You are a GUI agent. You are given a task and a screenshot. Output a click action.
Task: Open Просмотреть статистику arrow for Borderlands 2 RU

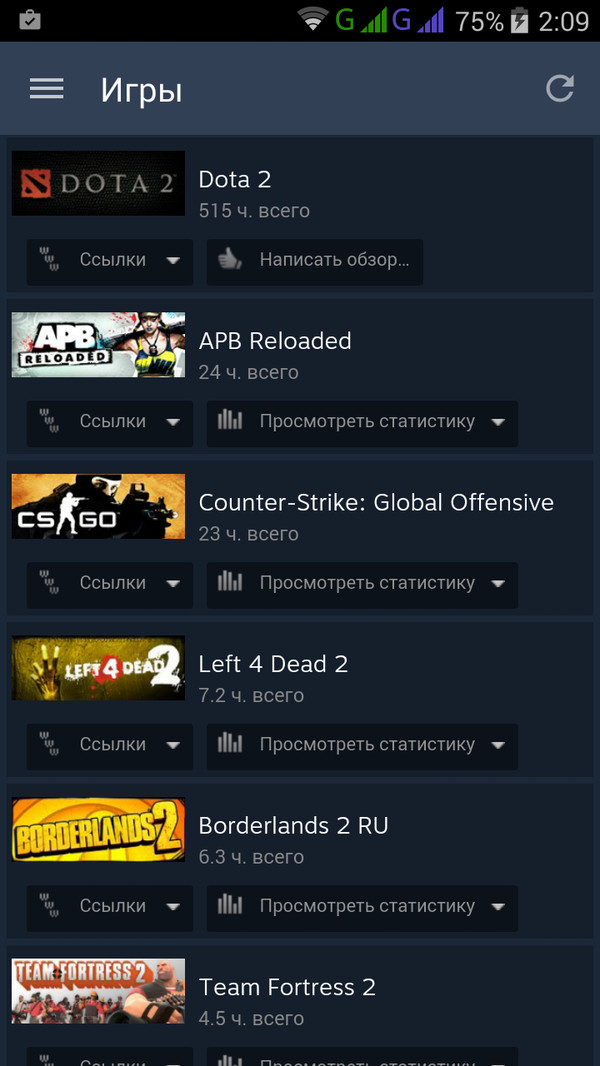coord(498,908)
